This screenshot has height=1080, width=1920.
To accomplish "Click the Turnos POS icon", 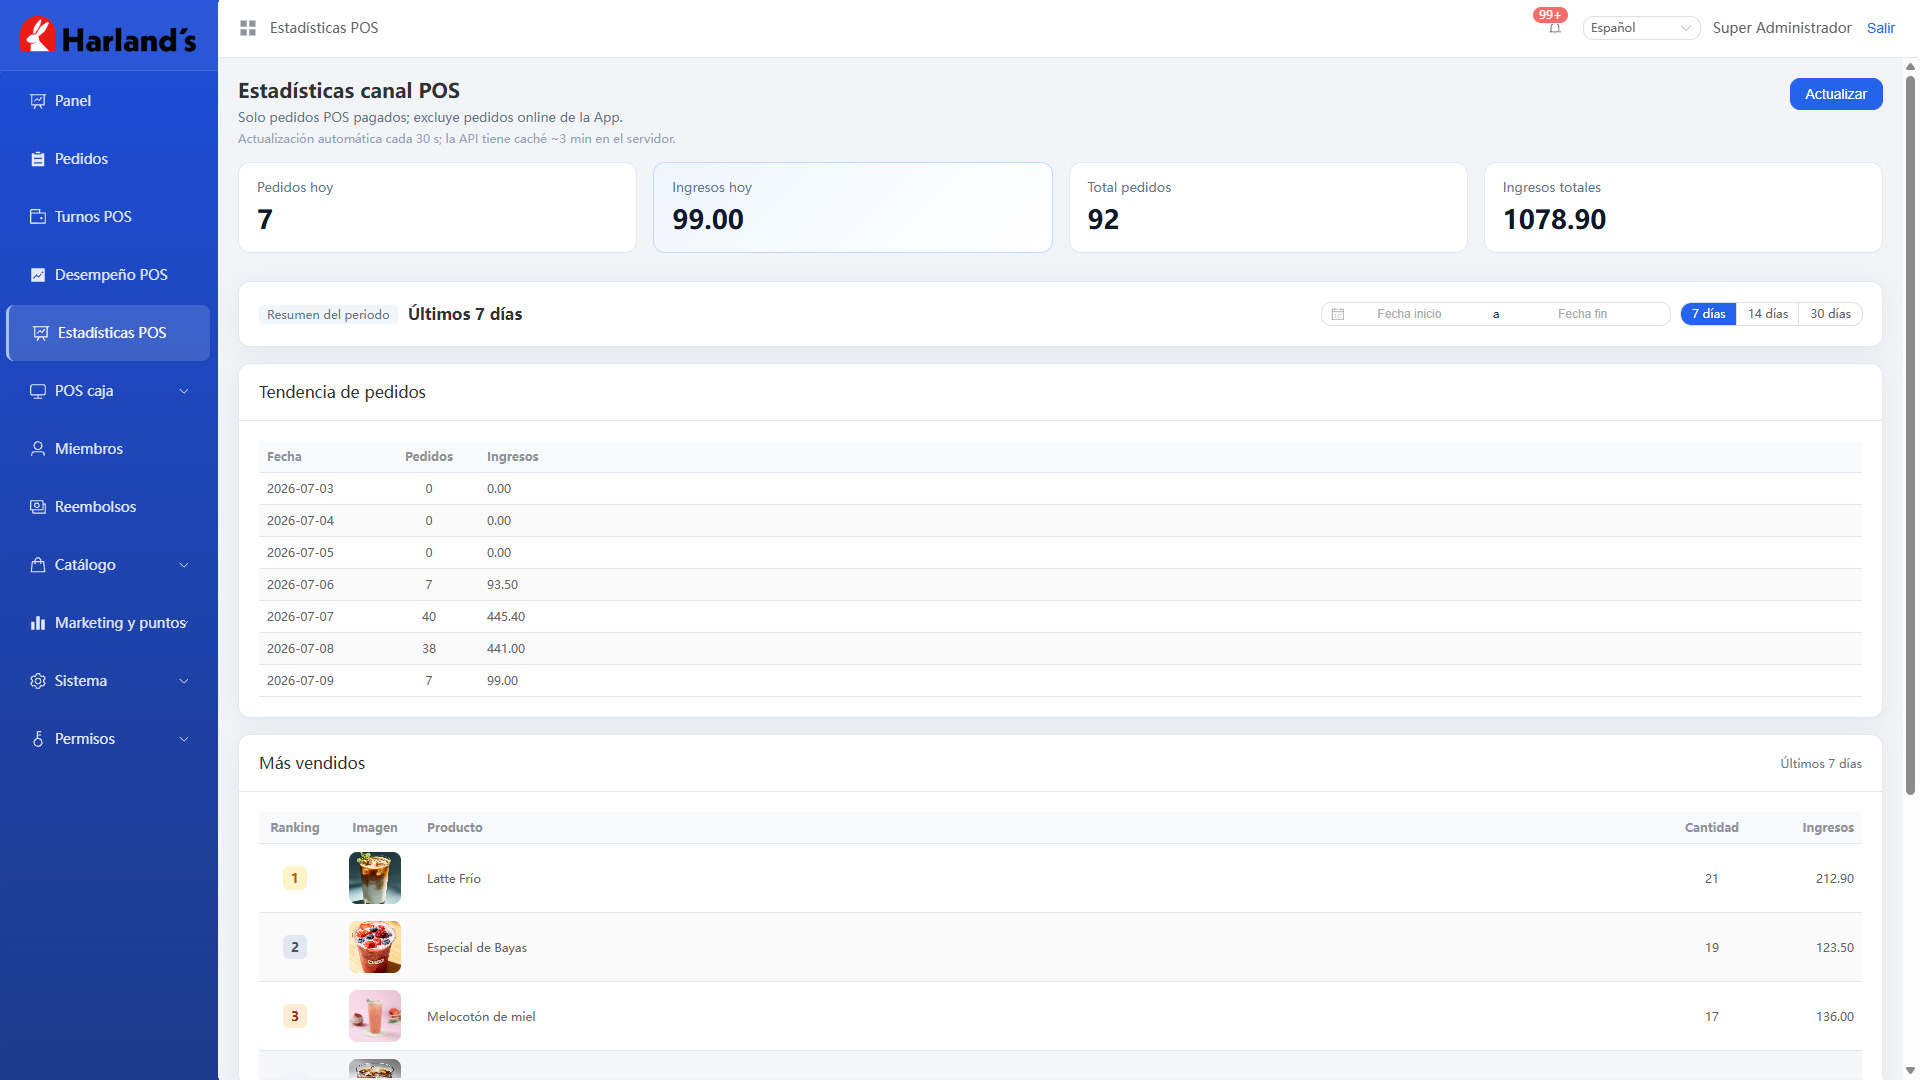I will (38, 217).
